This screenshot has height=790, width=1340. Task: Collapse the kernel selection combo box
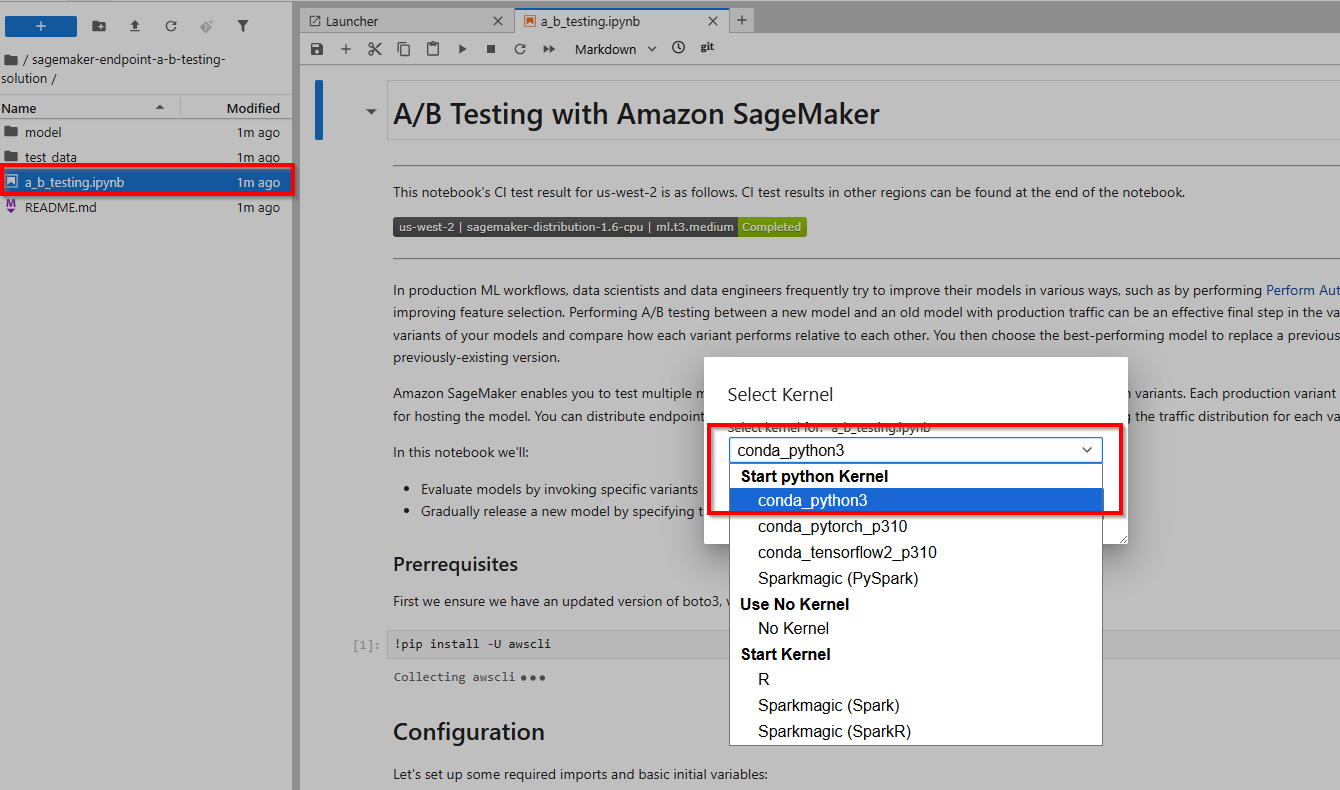click(1087, 450)
